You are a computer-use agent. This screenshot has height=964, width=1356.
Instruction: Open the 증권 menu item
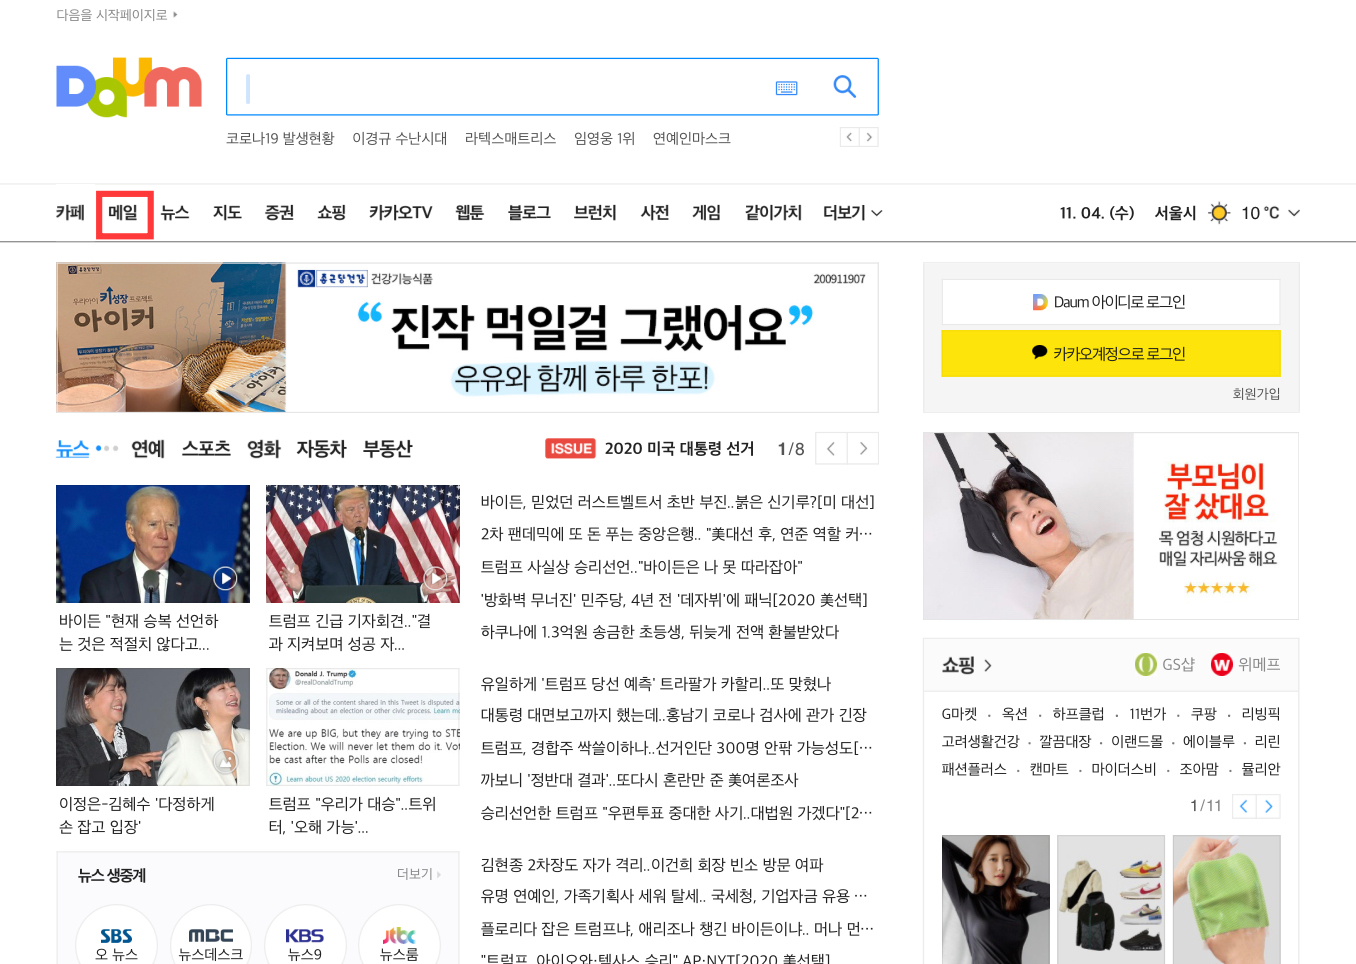[279, 213]
